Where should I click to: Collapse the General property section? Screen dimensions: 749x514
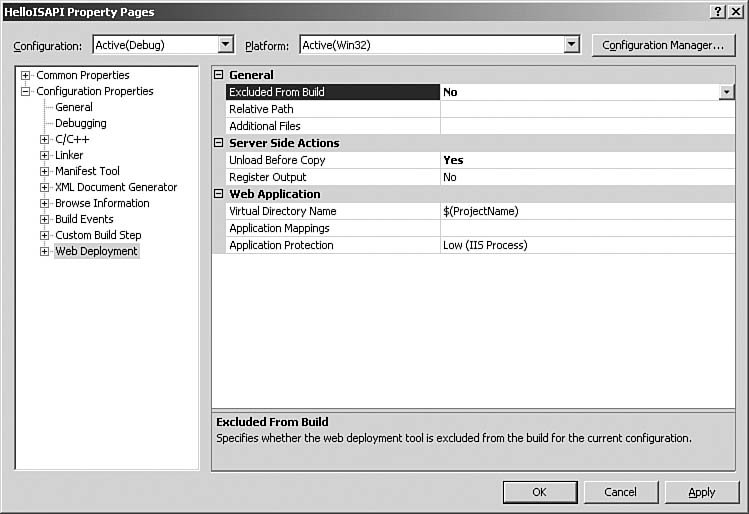[219, 75]
